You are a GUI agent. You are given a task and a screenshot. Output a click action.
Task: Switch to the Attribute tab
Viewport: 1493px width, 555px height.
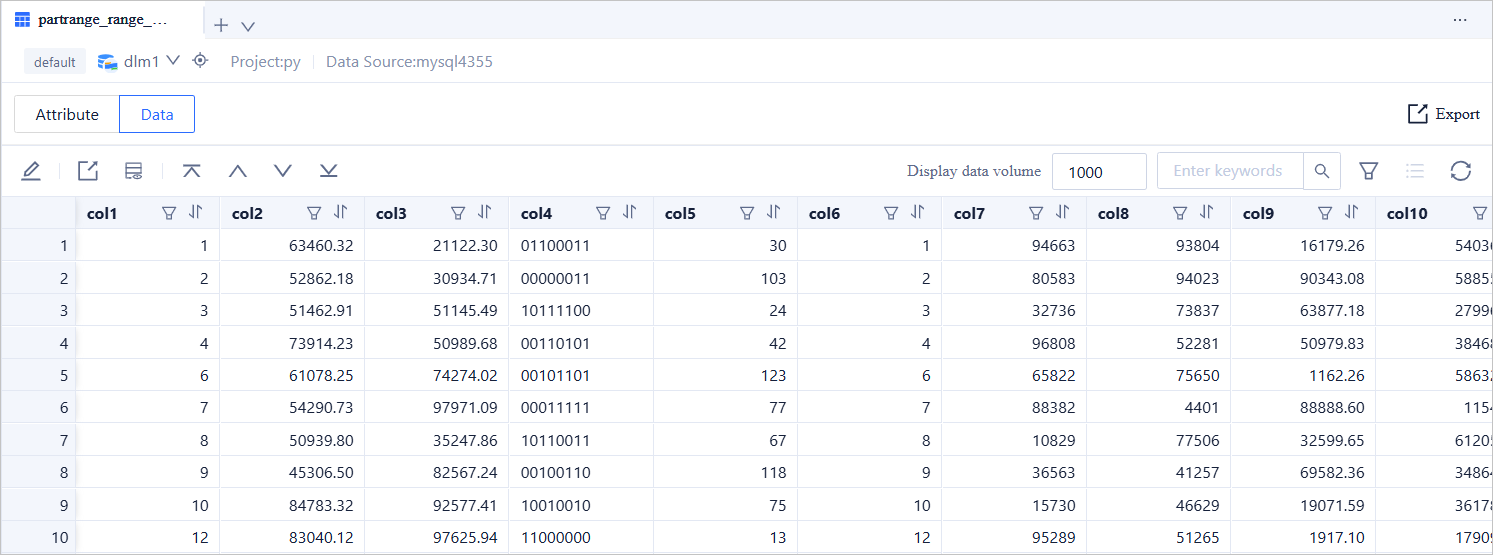pyautogui.click(x=67, y=114)
